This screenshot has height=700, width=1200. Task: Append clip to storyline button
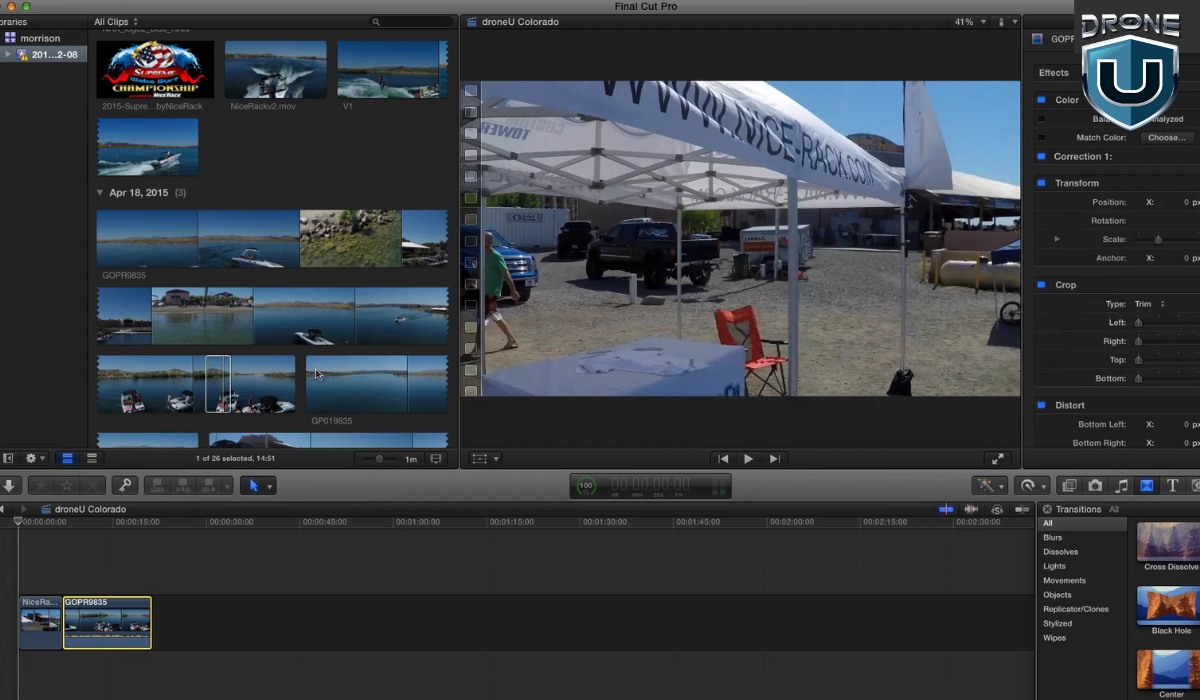[x=211, y=486]
